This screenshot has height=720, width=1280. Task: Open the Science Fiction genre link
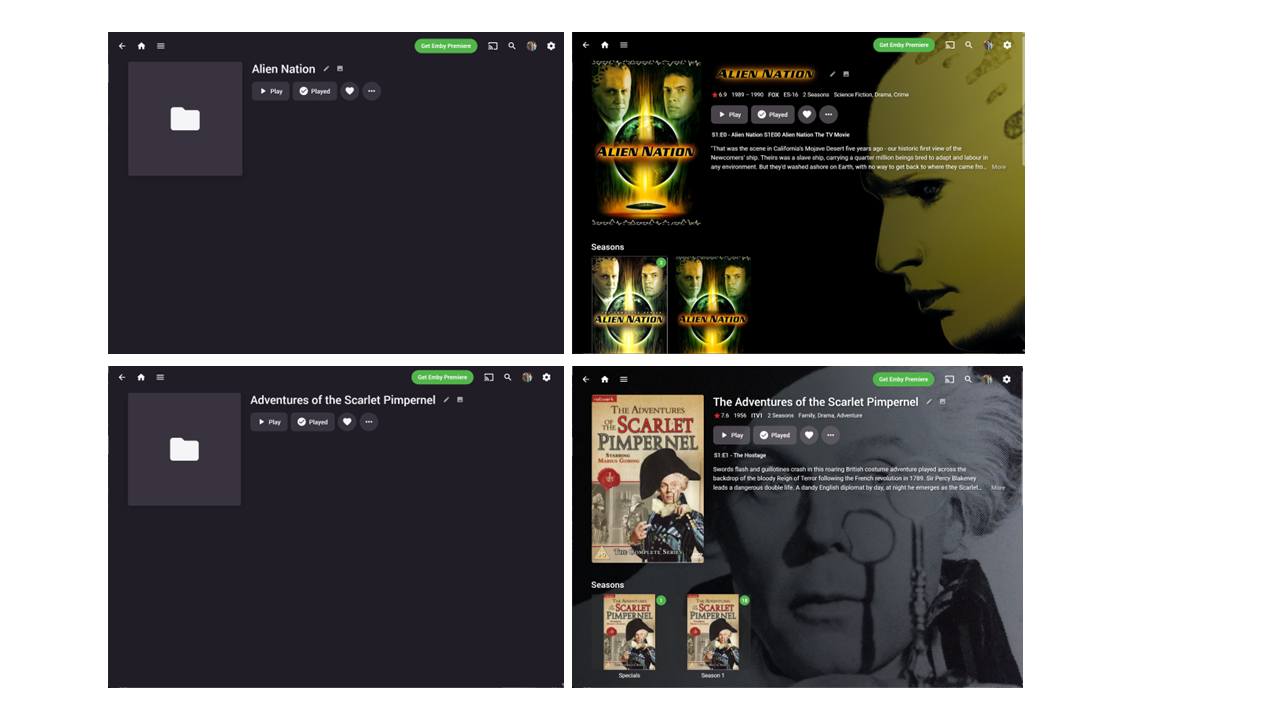[853, 95]
